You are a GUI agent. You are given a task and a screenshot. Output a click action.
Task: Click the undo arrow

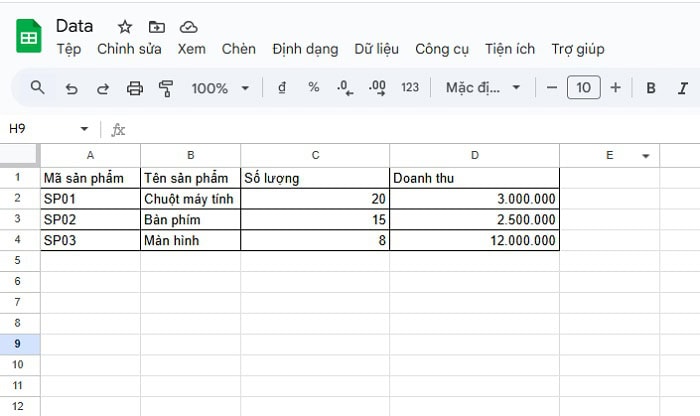[71, 88]
